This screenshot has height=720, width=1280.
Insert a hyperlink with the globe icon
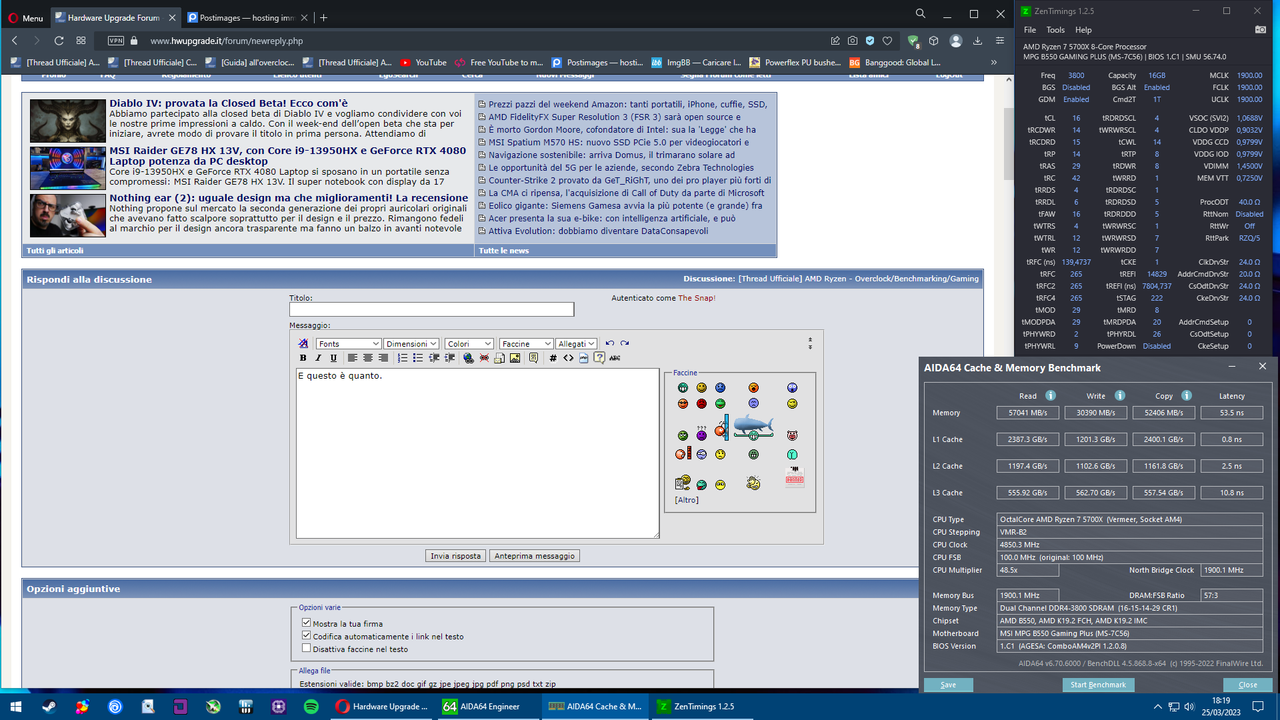pos(468,358)
